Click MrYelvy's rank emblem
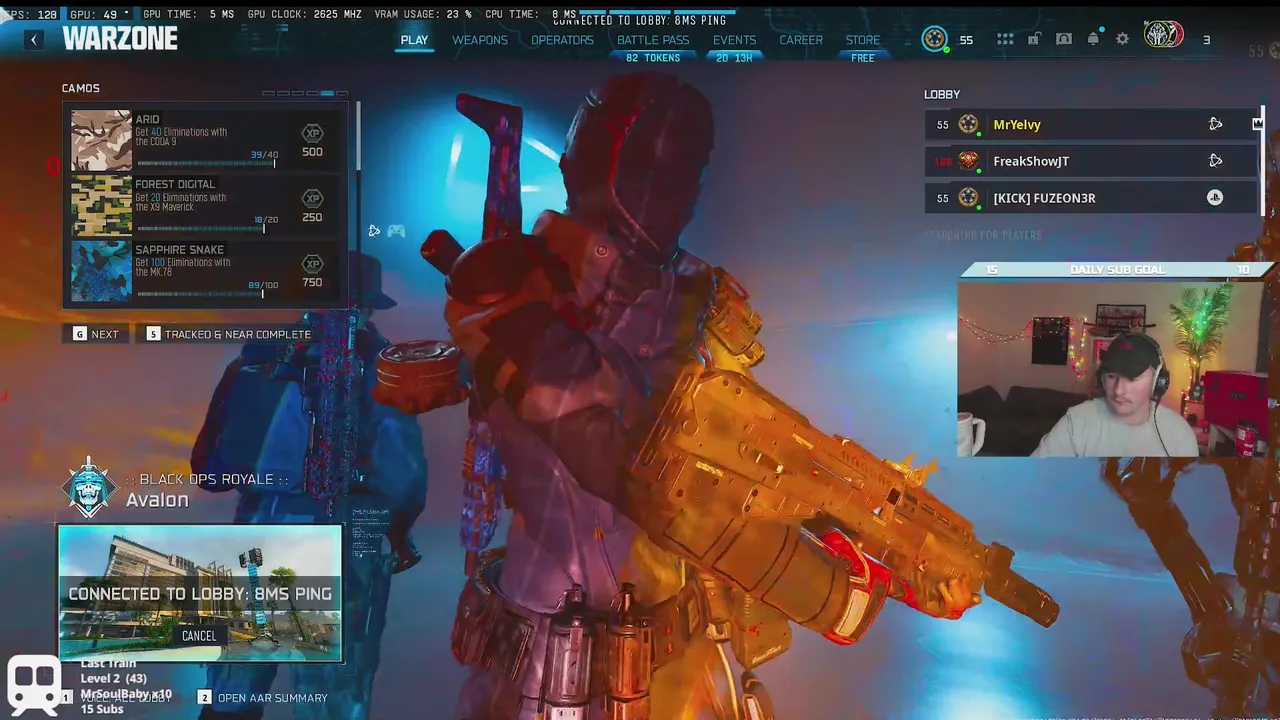The image size is (1280, 720). pos(968,125)
